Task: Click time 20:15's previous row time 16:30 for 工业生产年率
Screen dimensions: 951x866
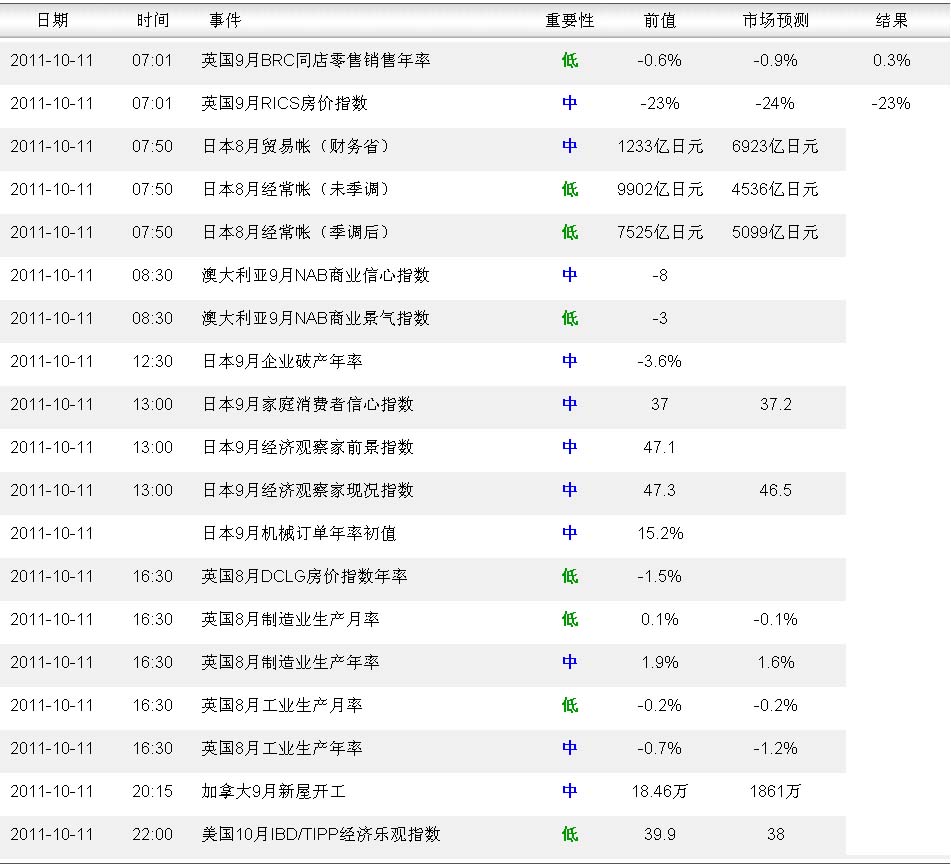Action: (x=152, y=749)
